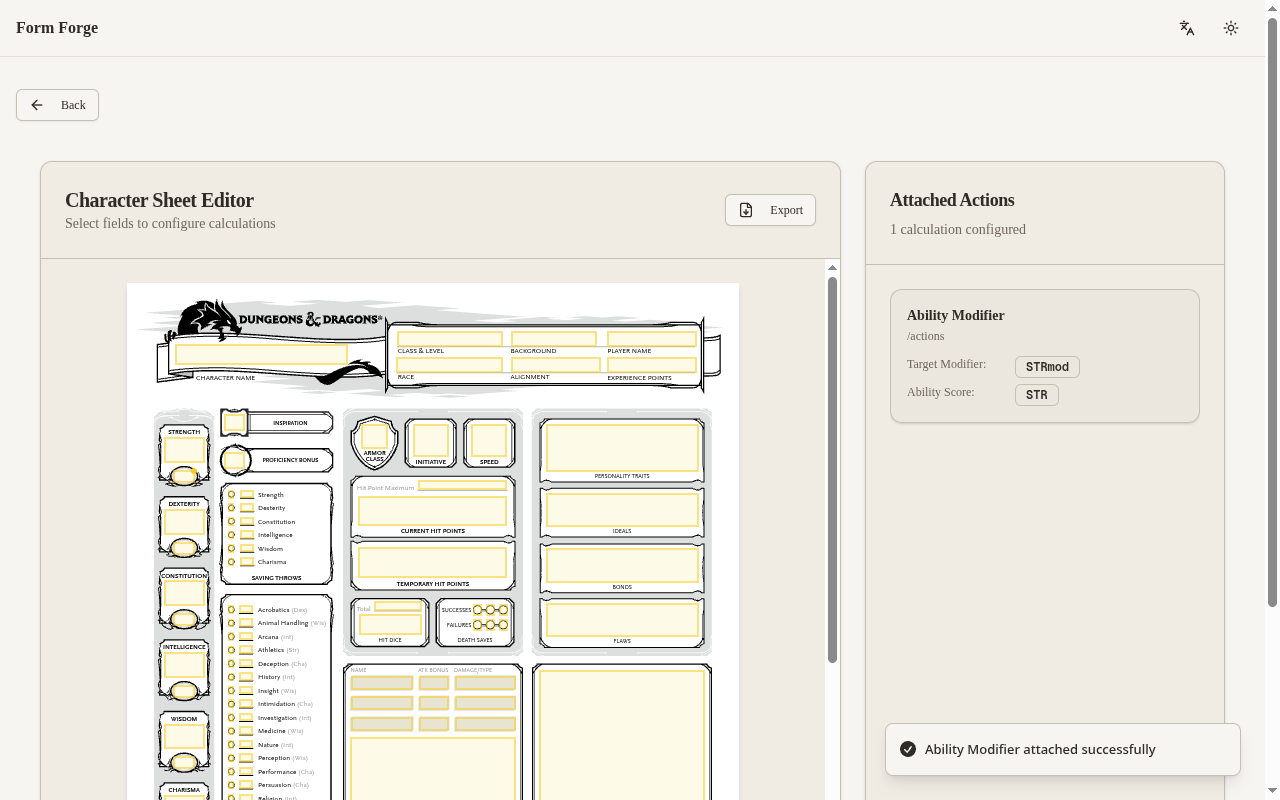Select the Strength modifier oval field

click(x=184, y=476)
